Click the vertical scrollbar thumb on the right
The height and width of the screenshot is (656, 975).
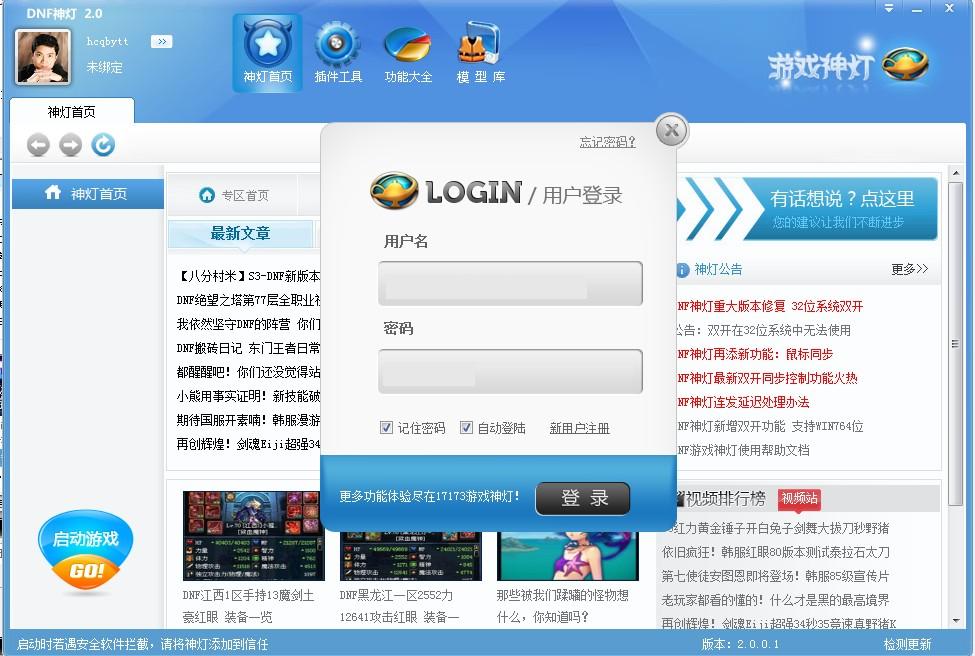coord(956,343)
